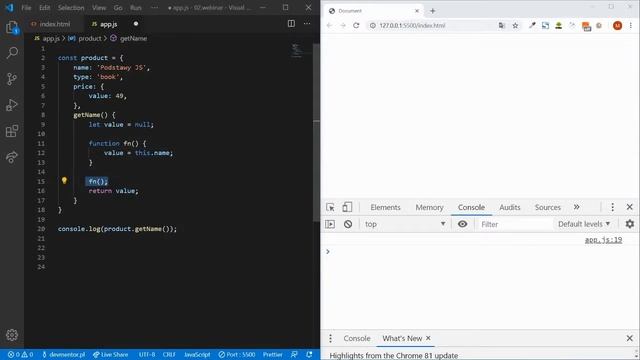Screen dimensions: 640x360
Task: Close the What's New drawer tab
Action: (x=428, y=338)
